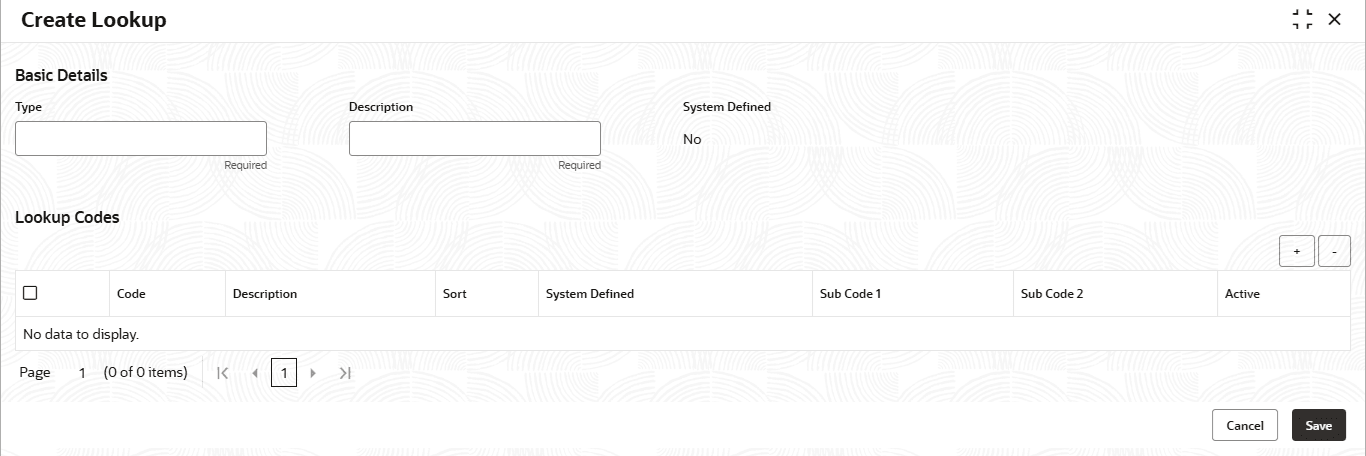The image size is (1366, 456).
Task: Click the Active column header
Action: (x=1242, y=294)
